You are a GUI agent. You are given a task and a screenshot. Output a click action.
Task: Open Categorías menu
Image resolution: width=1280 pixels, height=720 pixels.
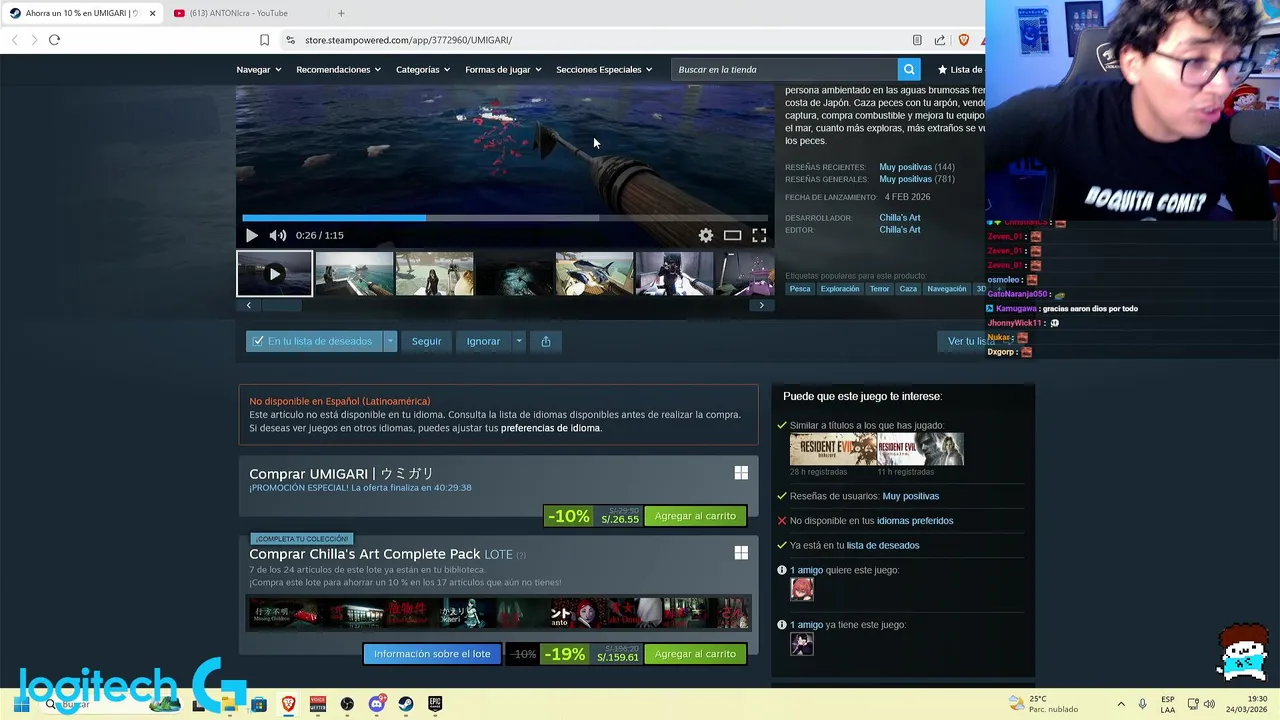(423, 69)
